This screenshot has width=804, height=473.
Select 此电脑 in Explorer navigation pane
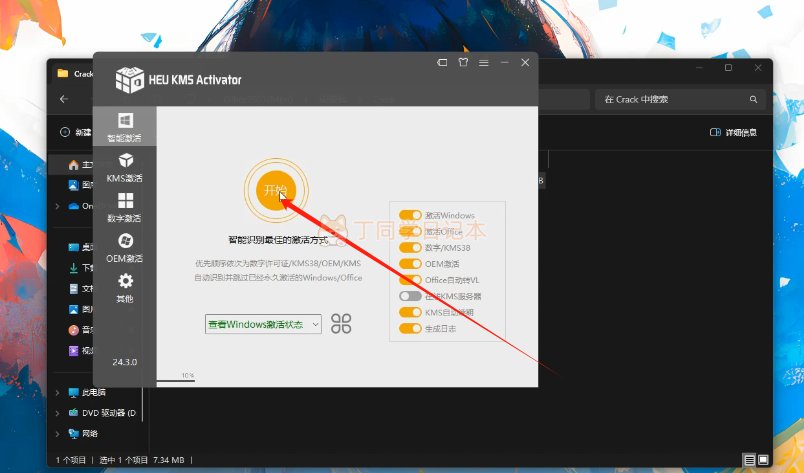click(87, 392)
